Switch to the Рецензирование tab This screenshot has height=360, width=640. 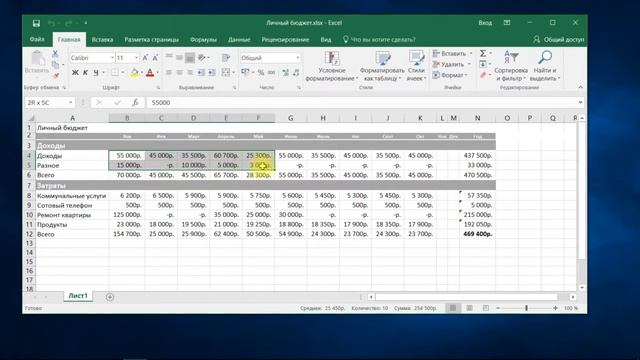pos(285,40)
